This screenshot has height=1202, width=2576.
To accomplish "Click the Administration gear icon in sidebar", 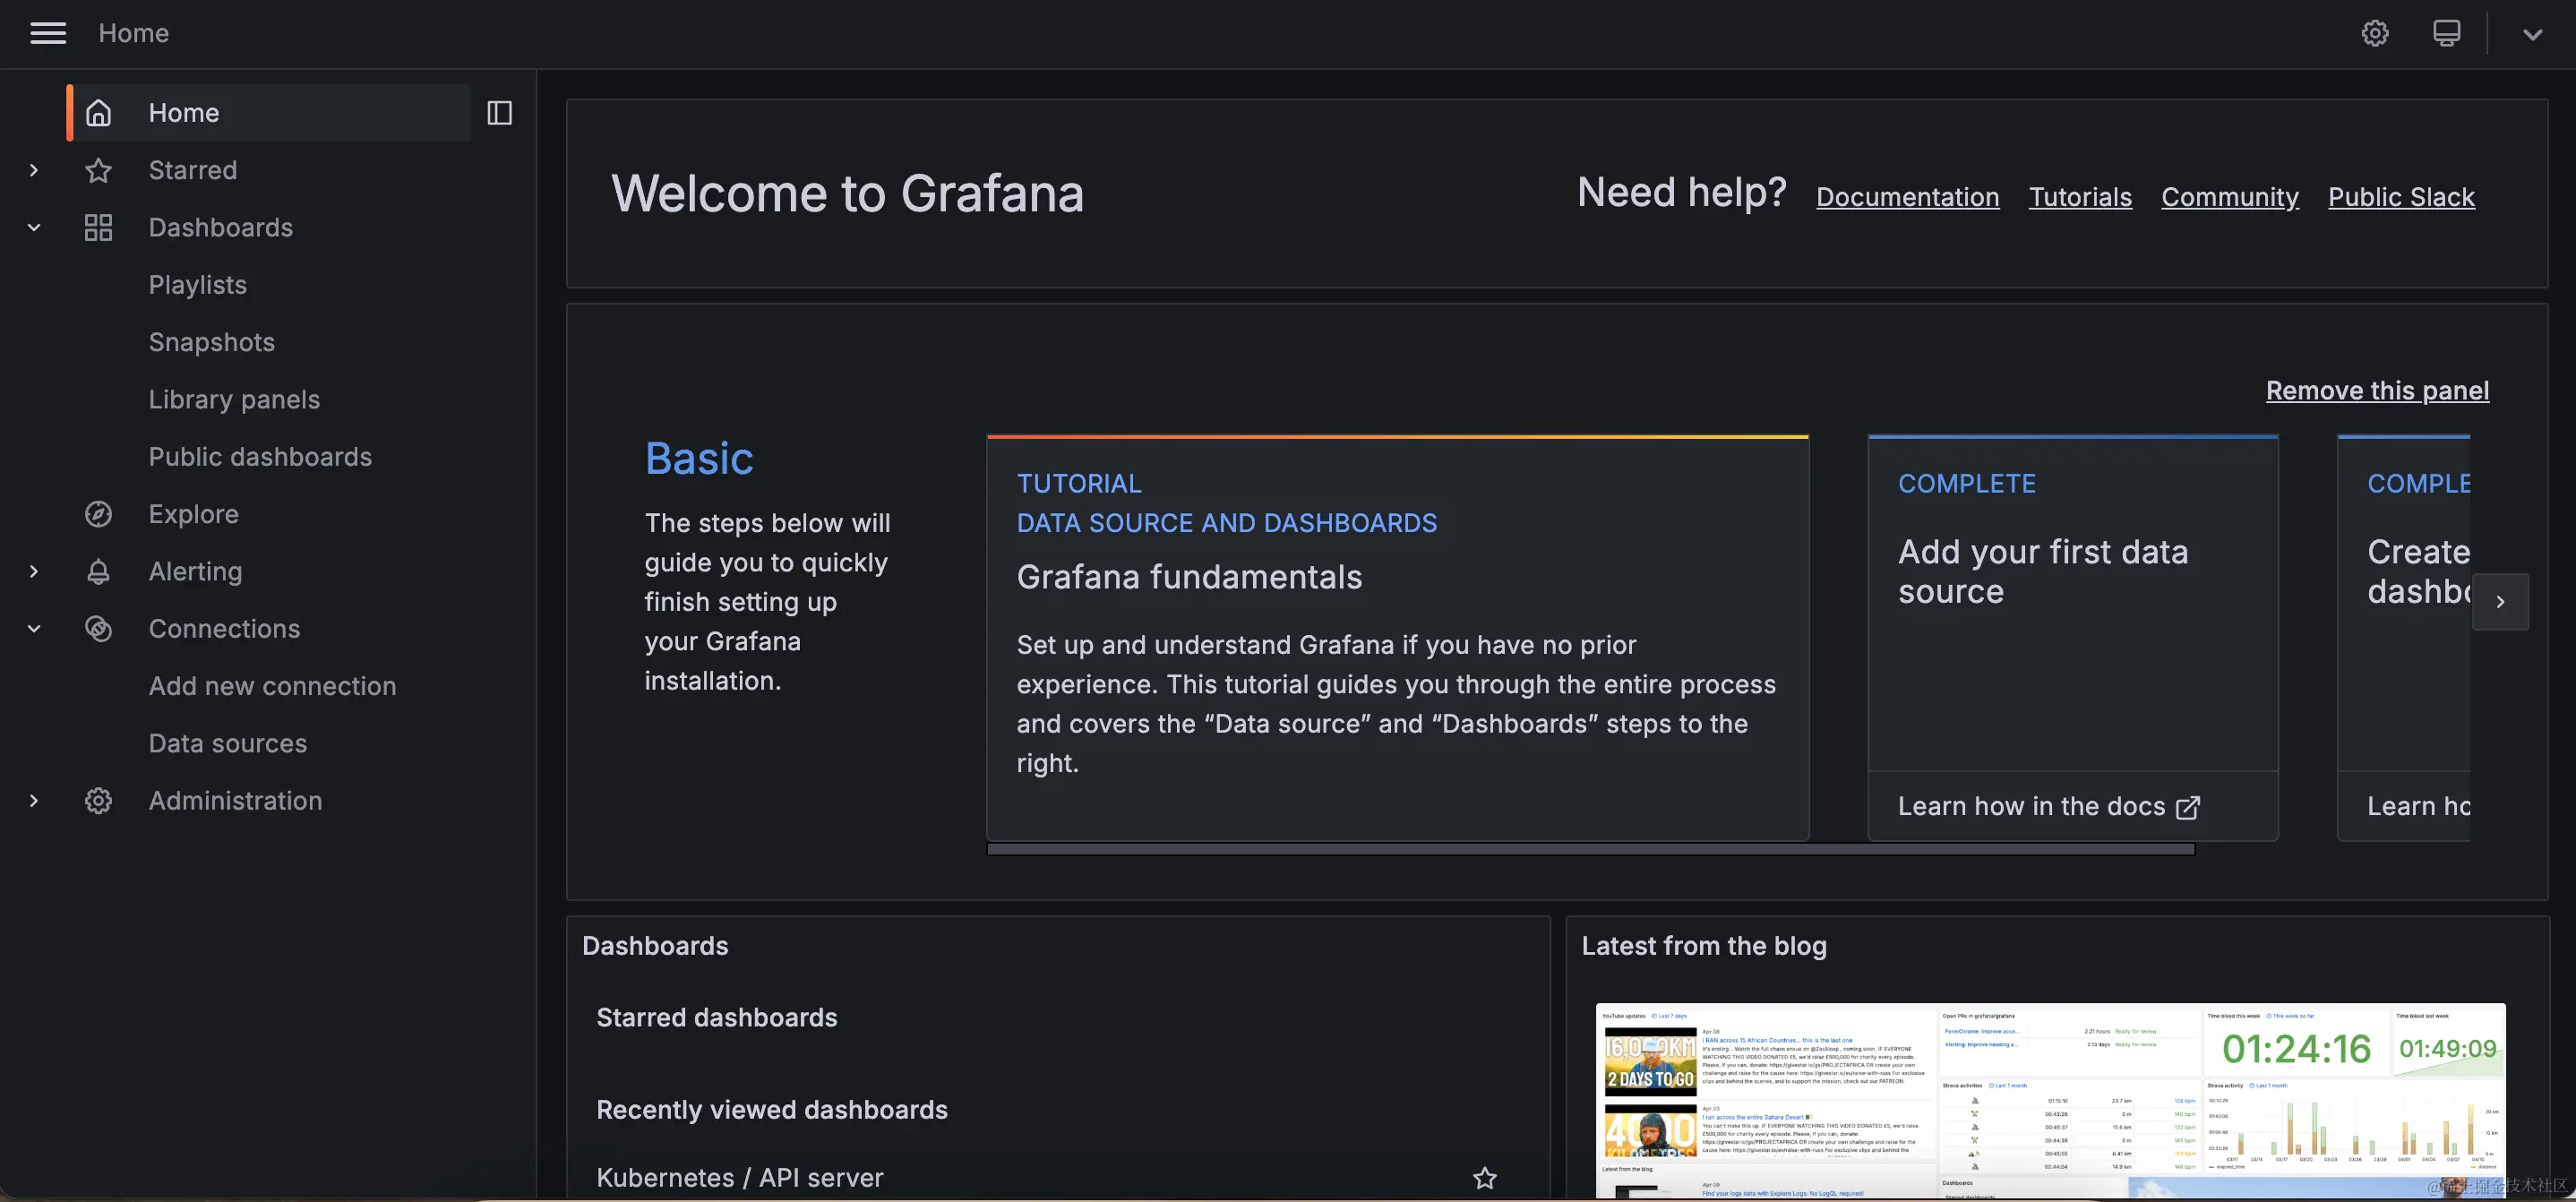I will point(98,801).
